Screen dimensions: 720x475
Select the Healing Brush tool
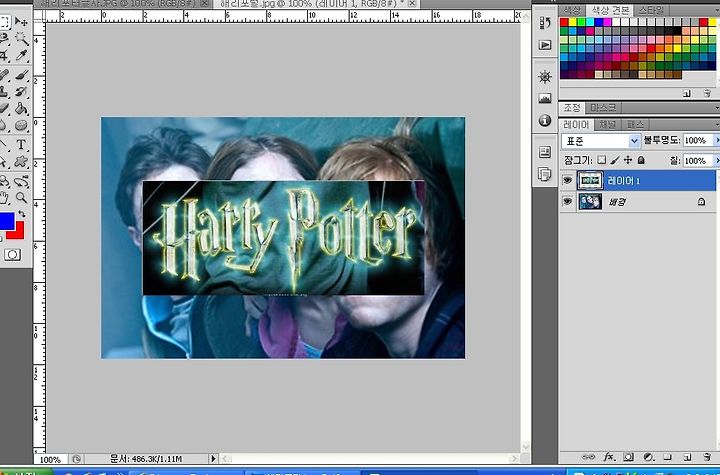pyautogui.click(x=4, y=74)
